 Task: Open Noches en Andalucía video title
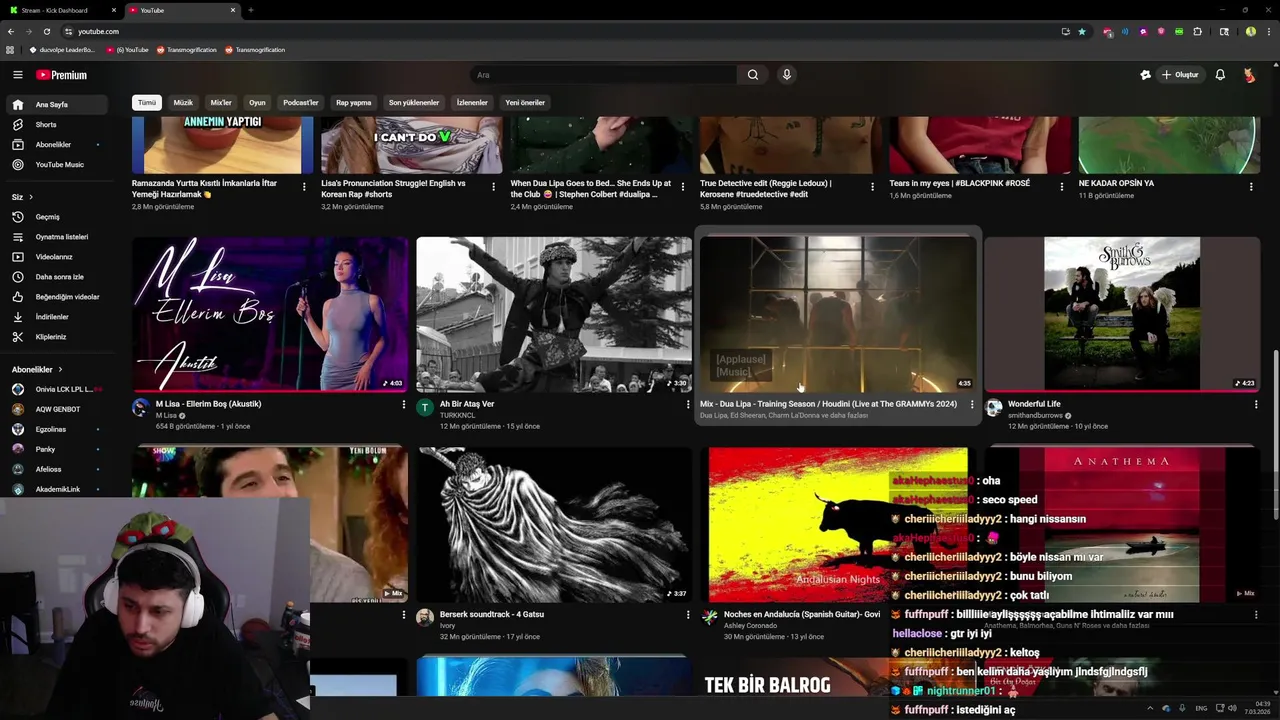[802, 614]
